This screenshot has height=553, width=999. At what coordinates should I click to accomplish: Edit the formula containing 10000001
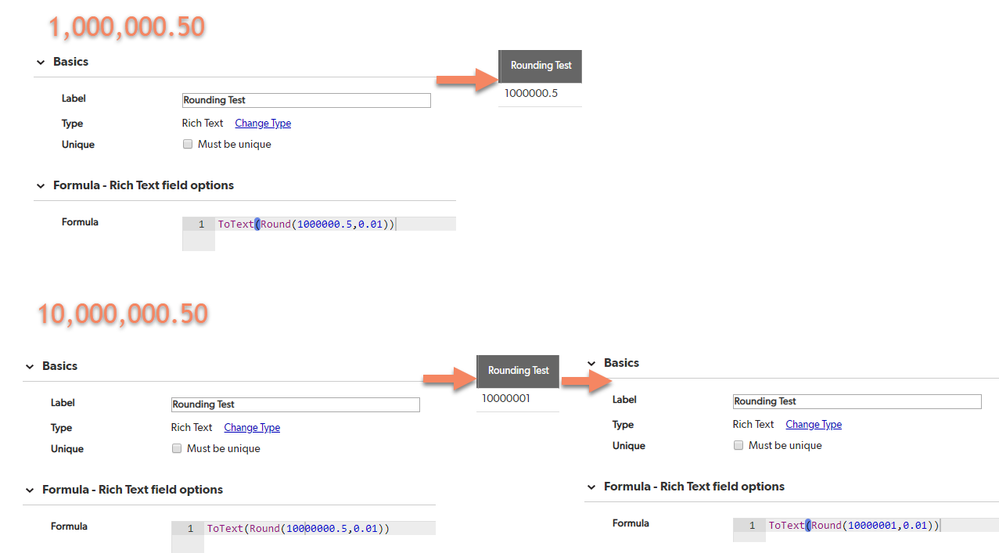pyautogui.click(x=882, y=525)
